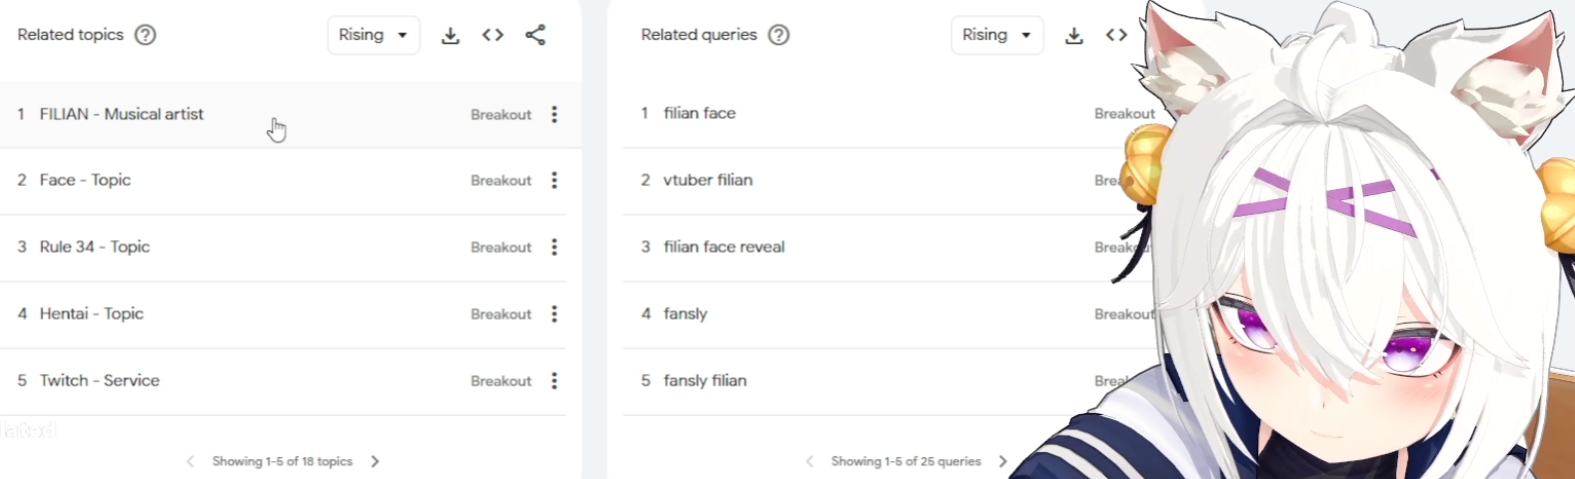Open embed code for Related topics

click(x=493, y=35)
